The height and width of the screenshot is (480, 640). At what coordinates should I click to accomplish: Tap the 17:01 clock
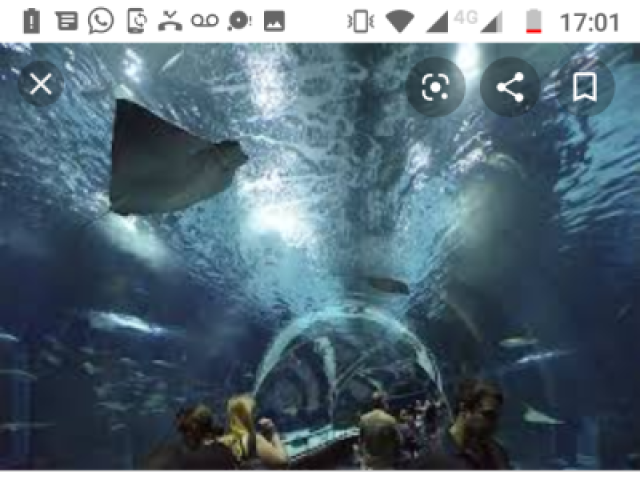(589, 22)
